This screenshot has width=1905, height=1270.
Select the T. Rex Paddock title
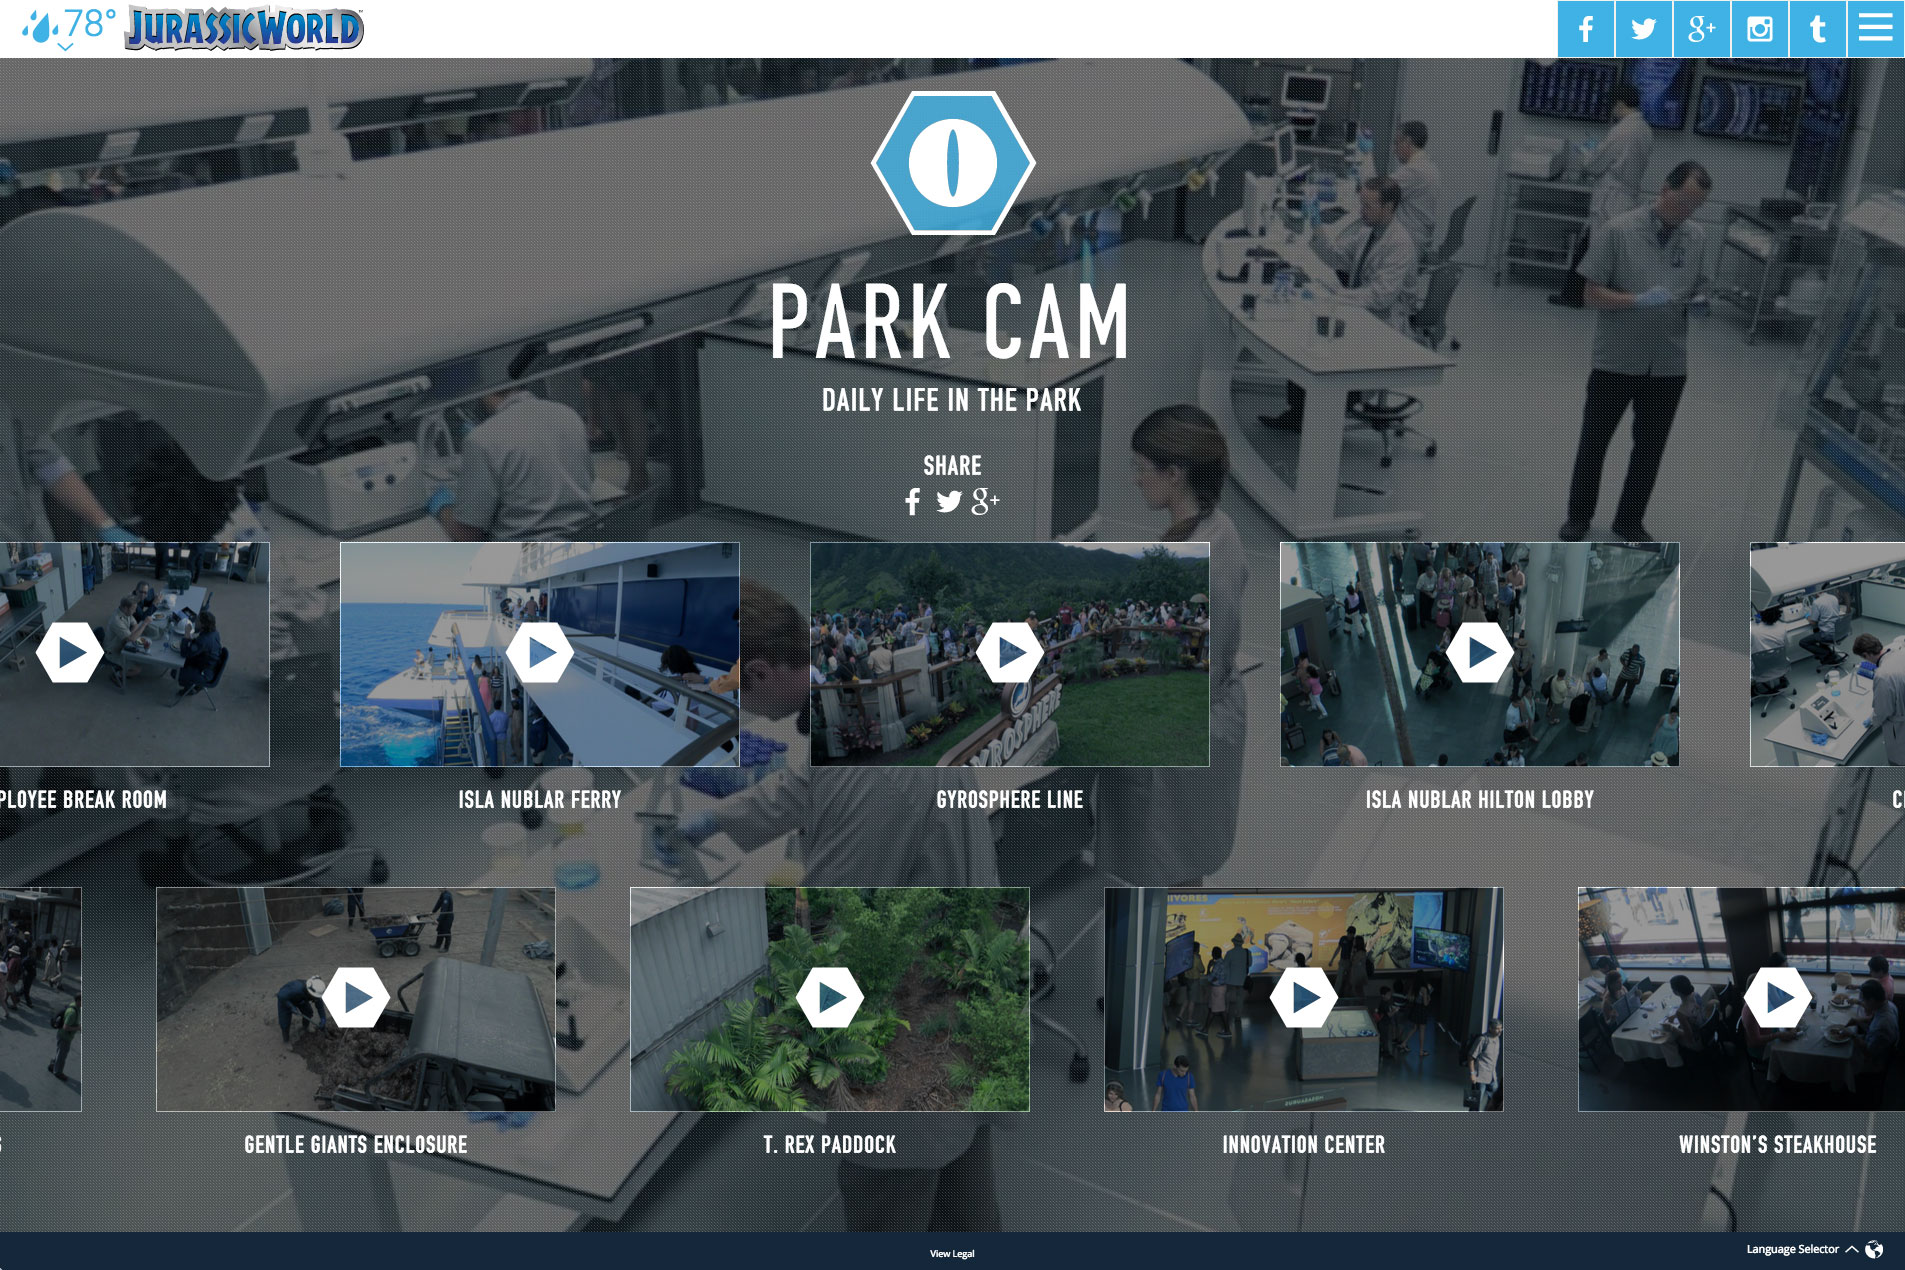(x=830, y=1145)
